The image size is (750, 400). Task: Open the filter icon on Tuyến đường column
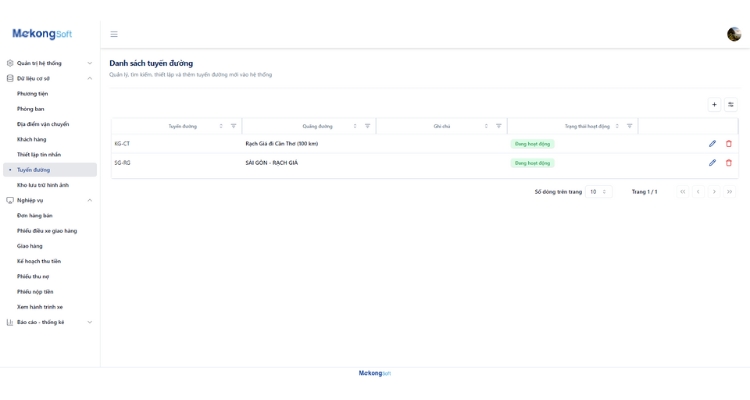pyautogui.click(x=233, y=126)
